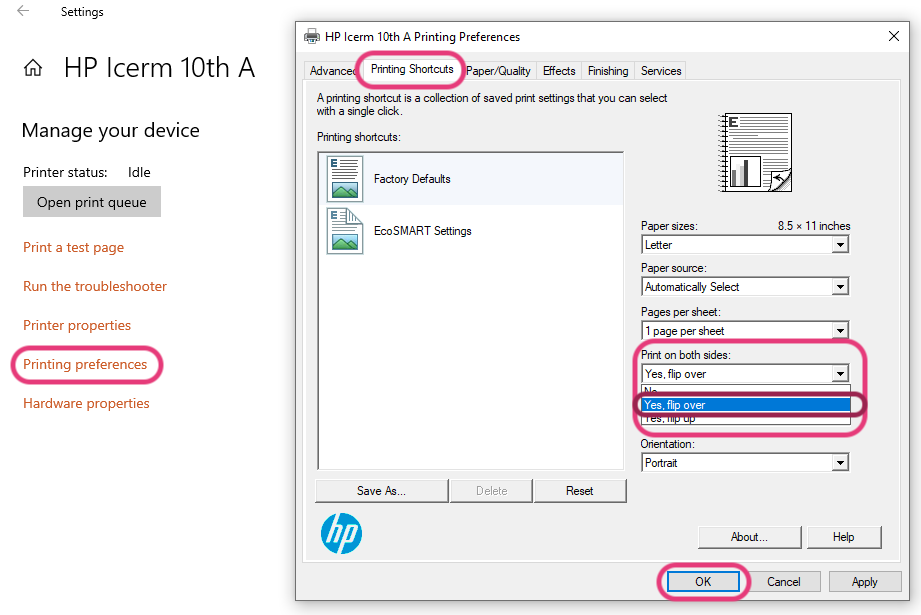The image size is (921, 615).
Task: Click the EcoSMART Settings shortcut icon
Action: point(345,231)
